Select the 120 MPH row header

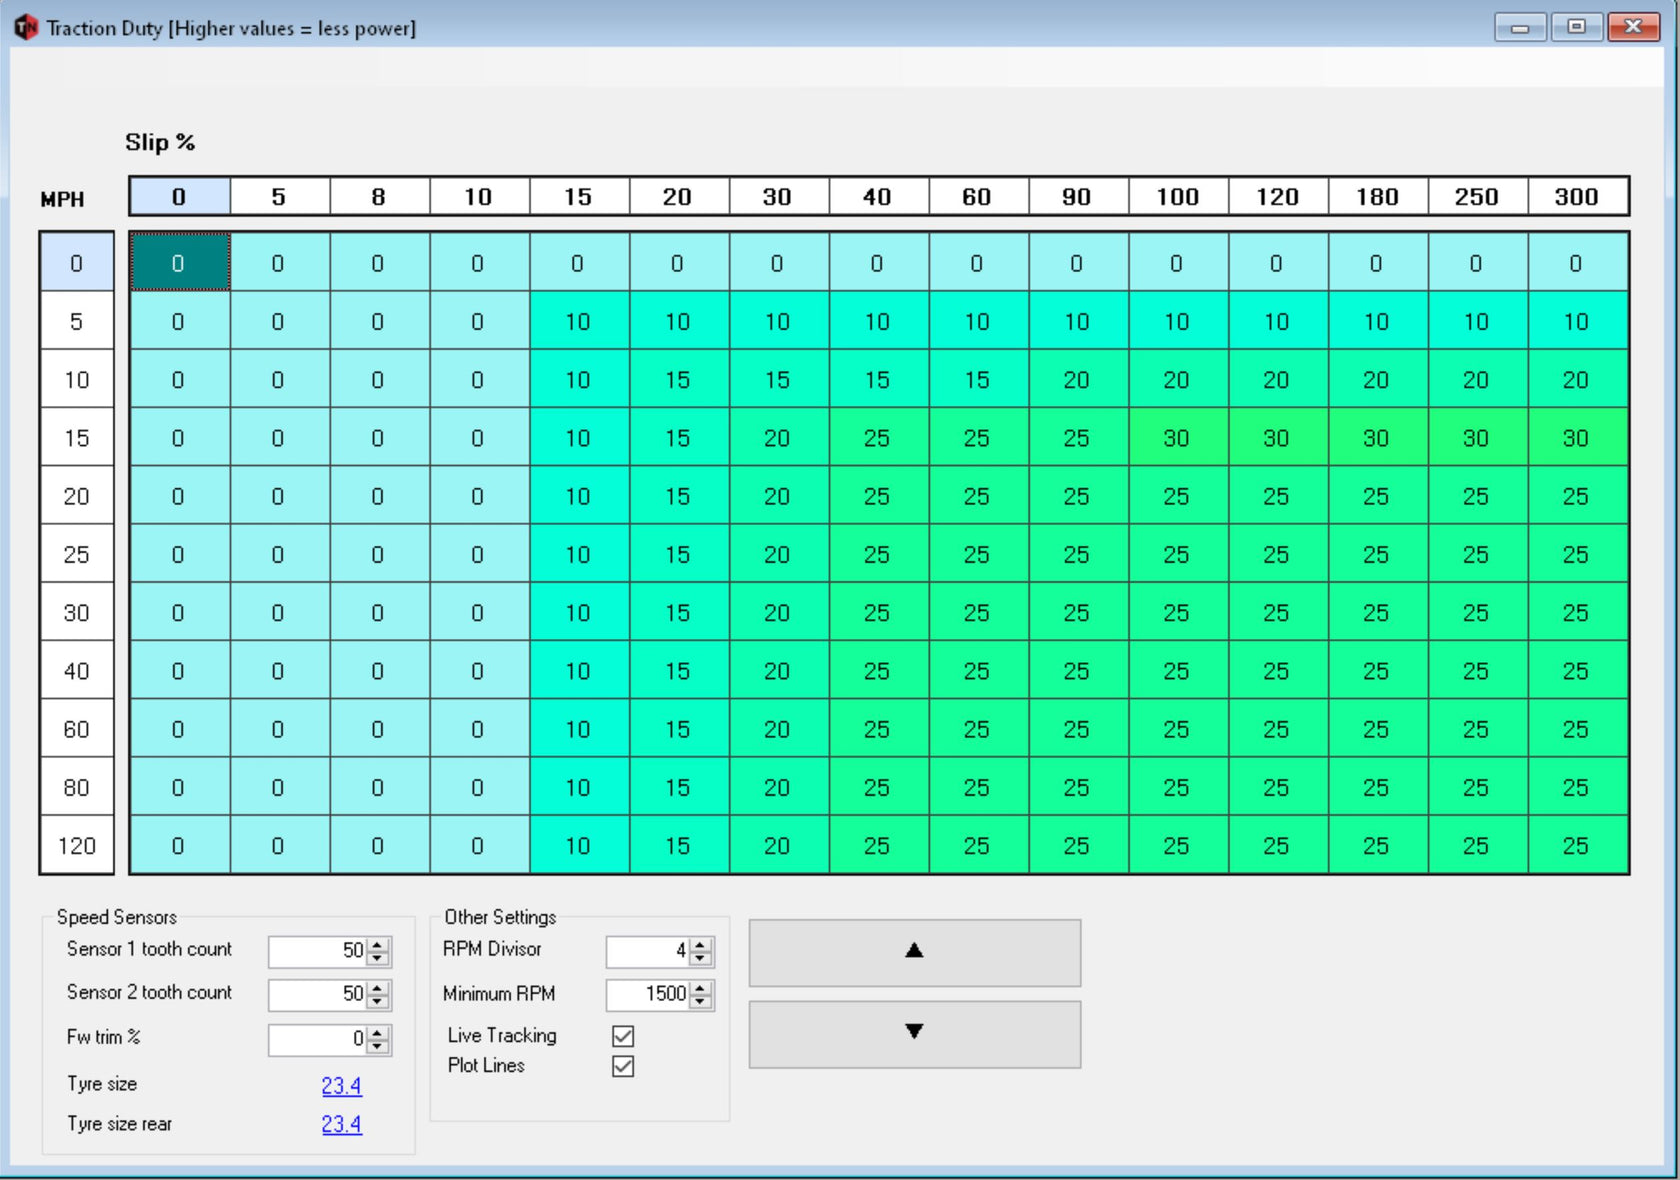(77, 846)
